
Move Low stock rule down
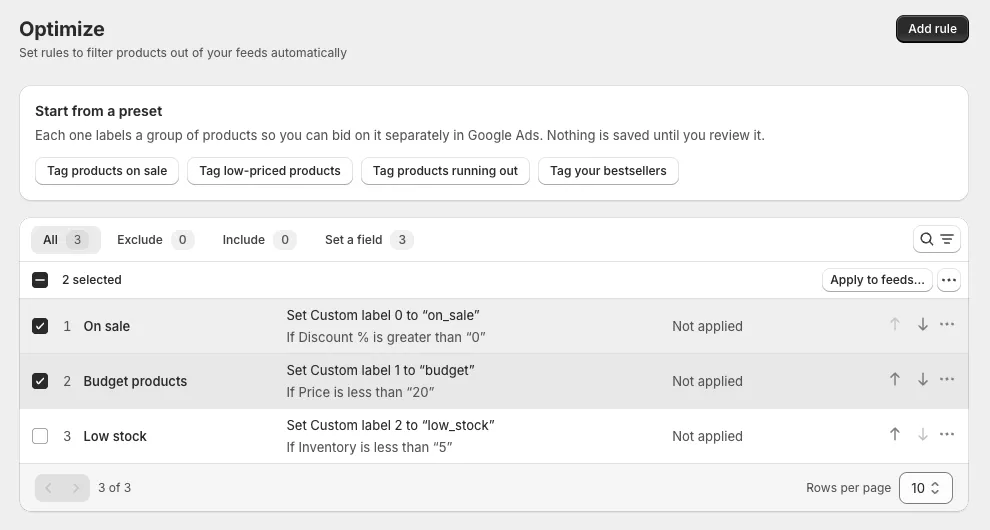pyautogui.click(x=922, y=435)
